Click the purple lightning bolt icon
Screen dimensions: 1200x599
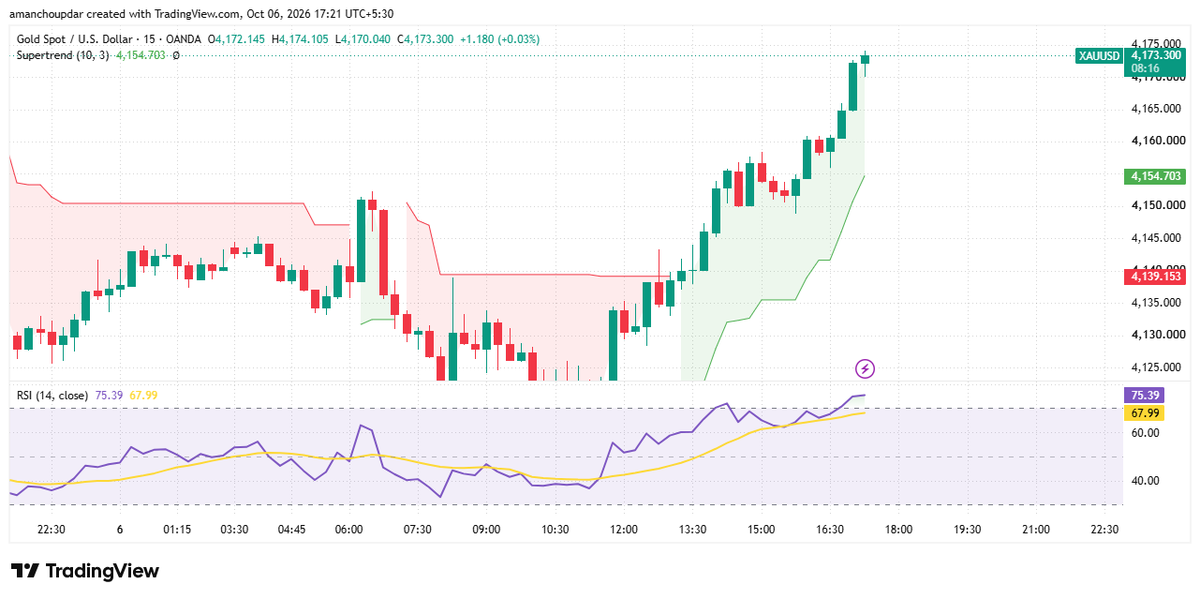866,368
